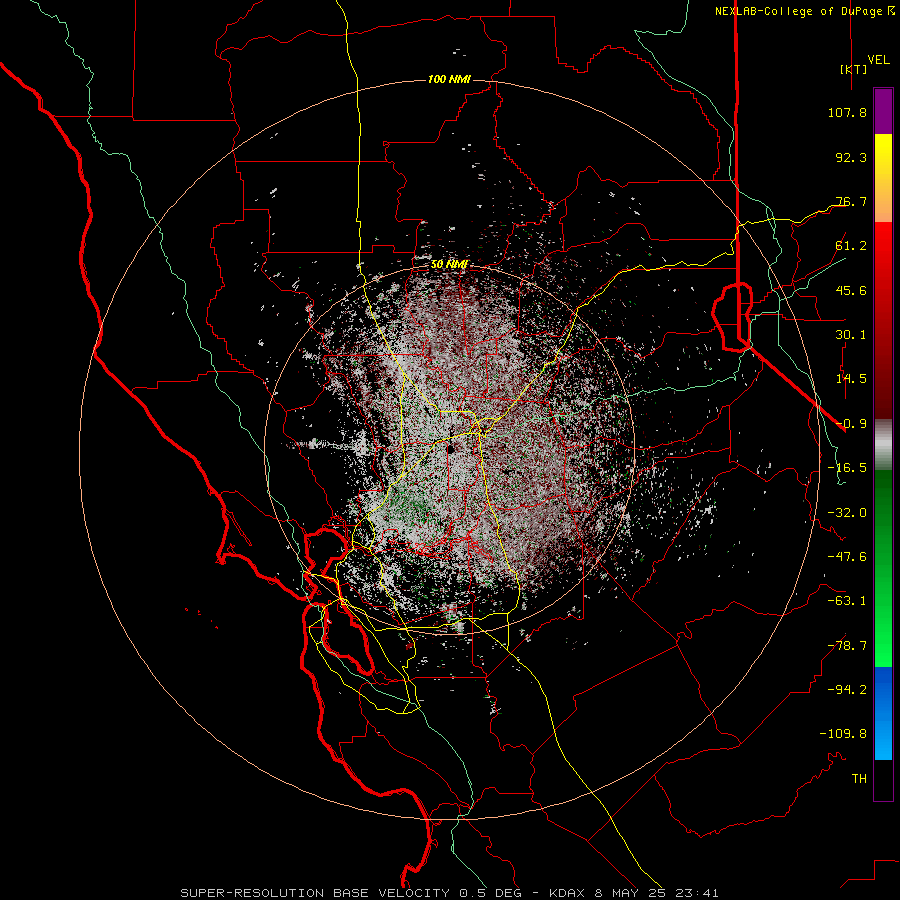
Task: Click the -63.1 velocity scale value
Action: click(847, 601)
